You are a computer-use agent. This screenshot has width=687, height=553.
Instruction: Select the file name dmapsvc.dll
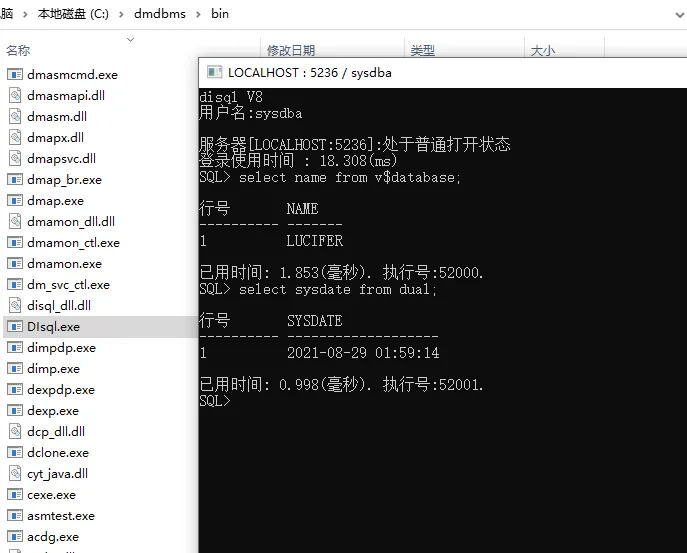61,159
